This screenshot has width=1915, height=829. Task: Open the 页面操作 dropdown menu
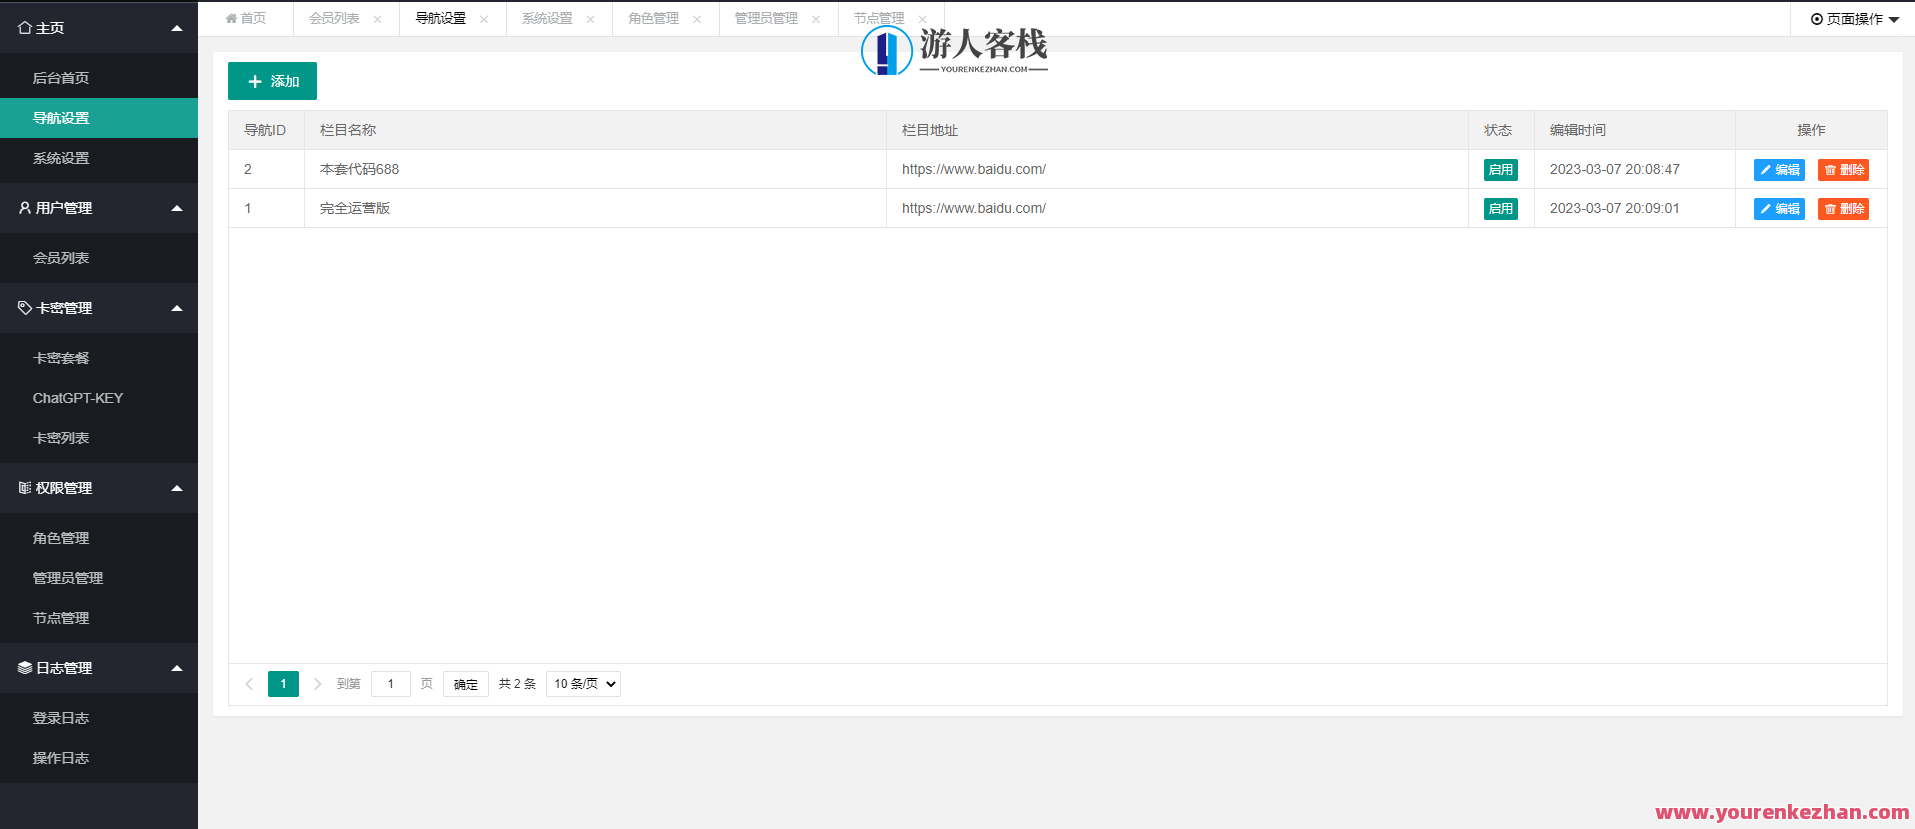[1854, 19]
